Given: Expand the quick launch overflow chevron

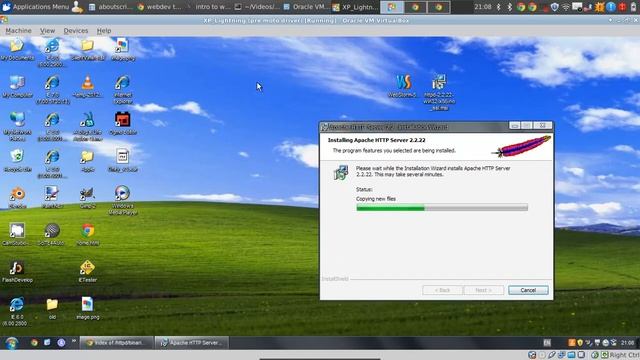Looking at the screenshot, I should tap(74, 341).
